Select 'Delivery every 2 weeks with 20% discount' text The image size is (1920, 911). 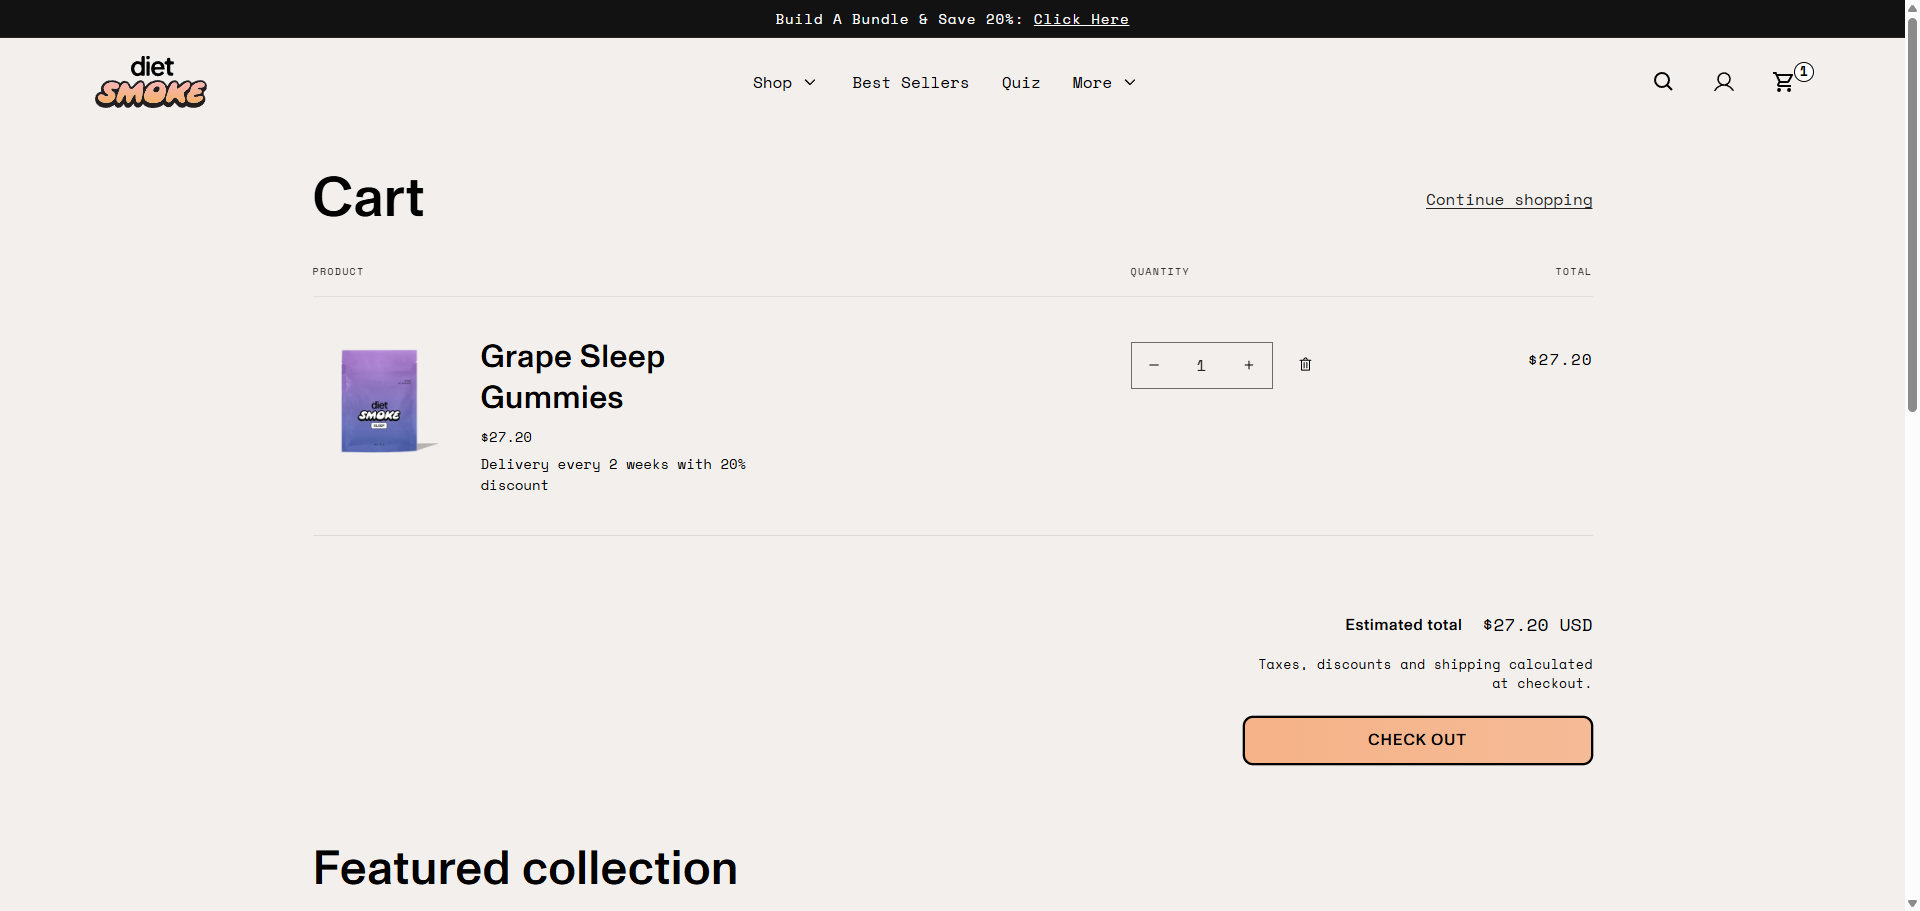click(x=613, y=475)
